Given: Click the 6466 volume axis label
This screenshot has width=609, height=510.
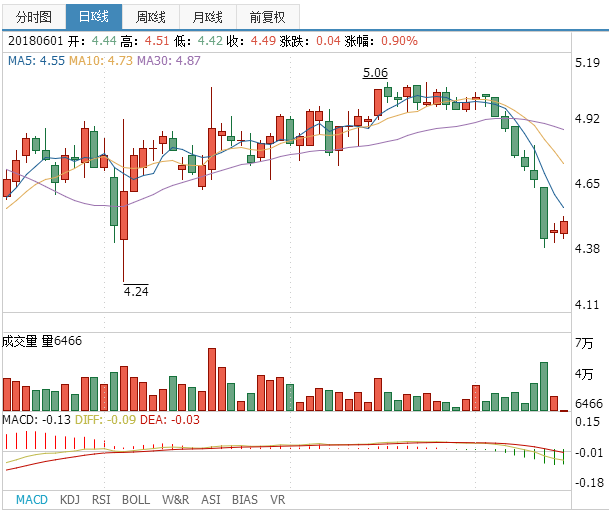Looking at the screenshot, I should pos(589,404).
